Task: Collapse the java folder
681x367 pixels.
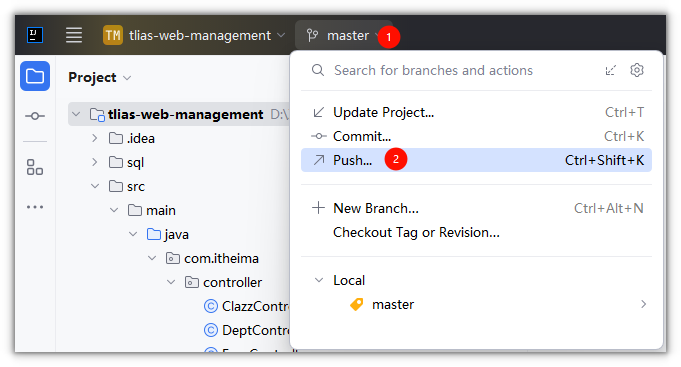Action: pyautogui.click(x=133, y=234)
